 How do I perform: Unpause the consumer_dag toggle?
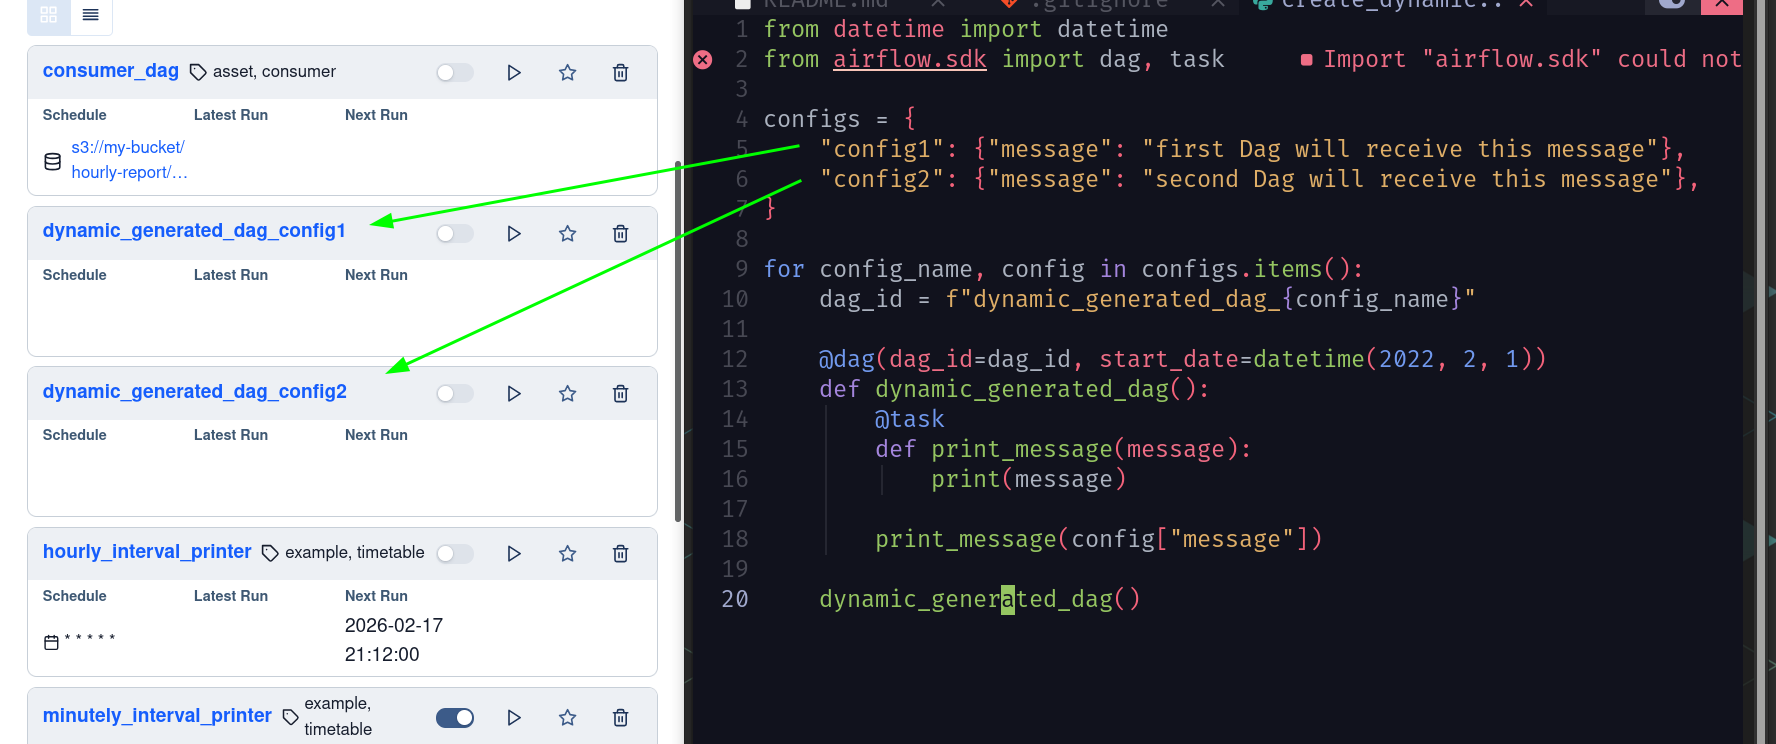click(454, 73)
